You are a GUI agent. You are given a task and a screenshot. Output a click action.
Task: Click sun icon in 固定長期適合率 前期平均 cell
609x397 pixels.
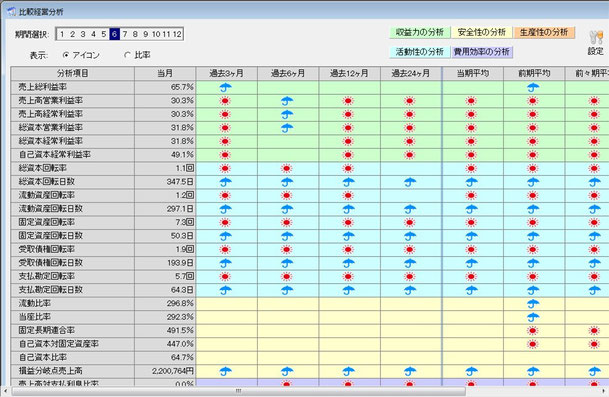point(532,331)
